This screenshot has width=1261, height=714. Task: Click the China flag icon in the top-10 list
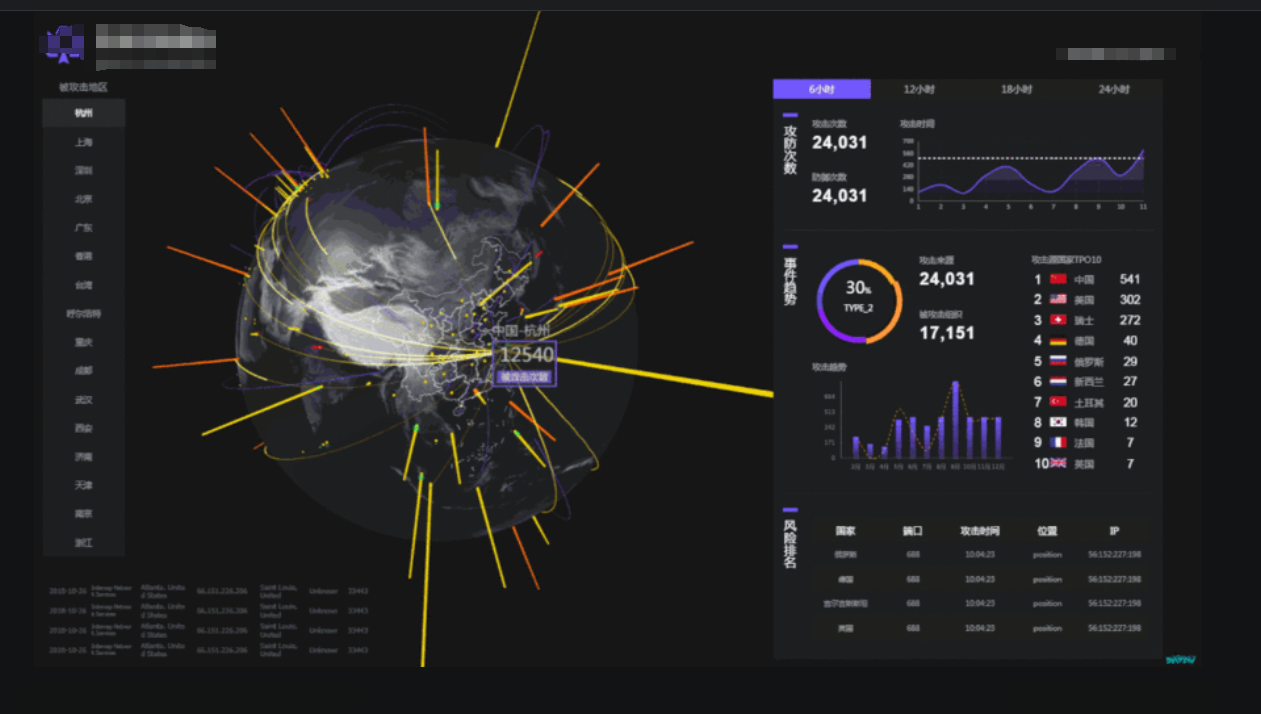1058,280
